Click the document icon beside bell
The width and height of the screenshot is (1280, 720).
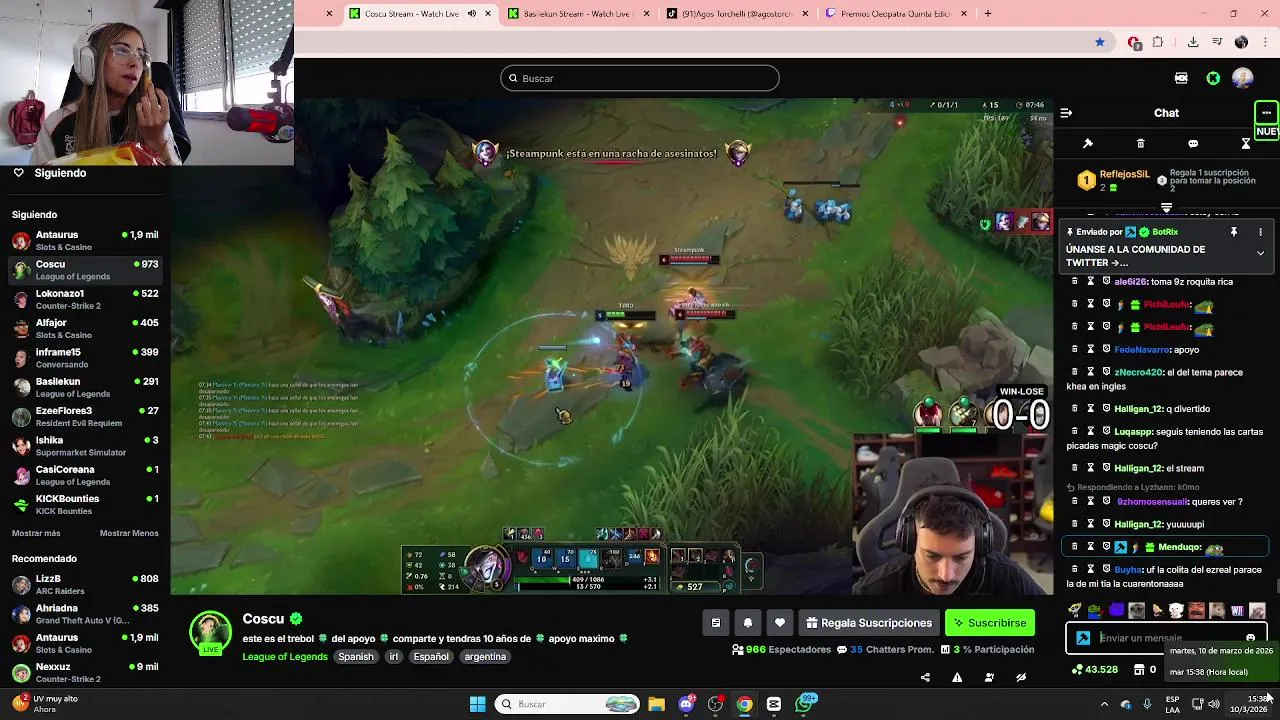point(716,623)
